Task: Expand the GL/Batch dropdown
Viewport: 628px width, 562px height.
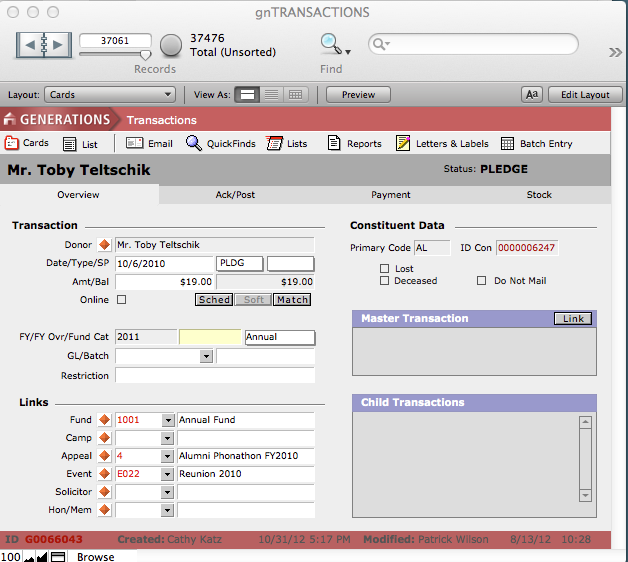Action: tap(206, 356)
